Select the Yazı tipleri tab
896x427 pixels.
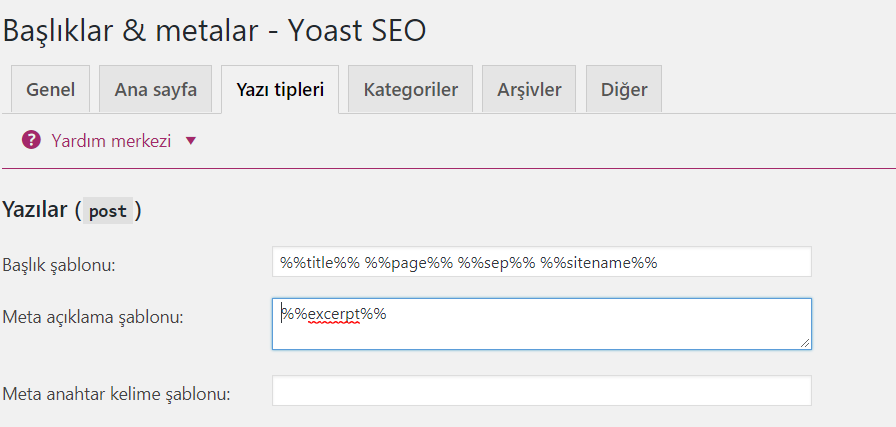click(x=280, y=90)
